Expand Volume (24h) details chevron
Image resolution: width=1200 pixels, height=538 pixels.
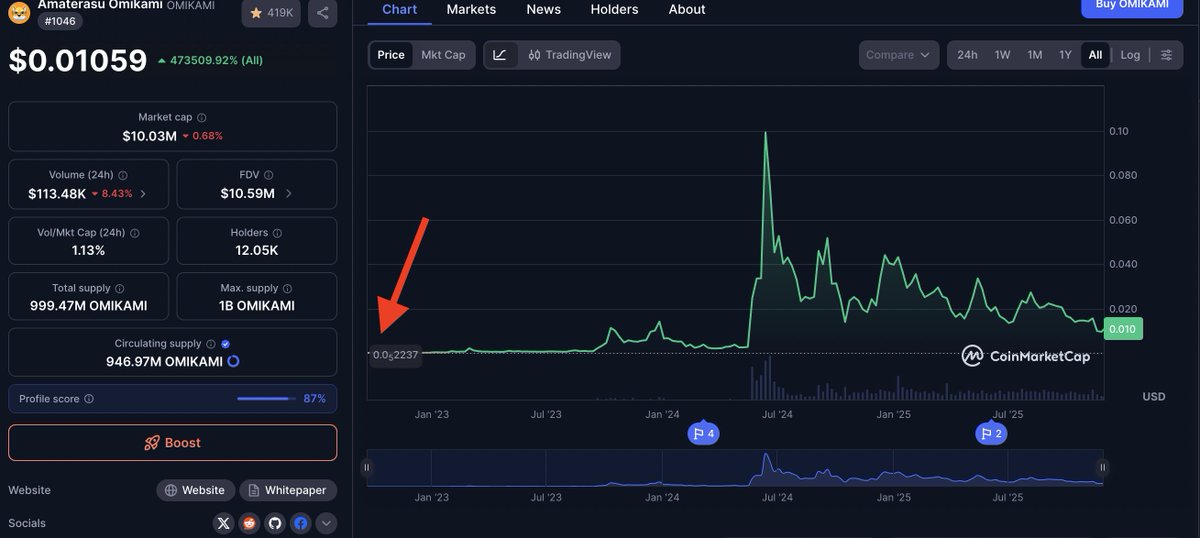[143, 194]
